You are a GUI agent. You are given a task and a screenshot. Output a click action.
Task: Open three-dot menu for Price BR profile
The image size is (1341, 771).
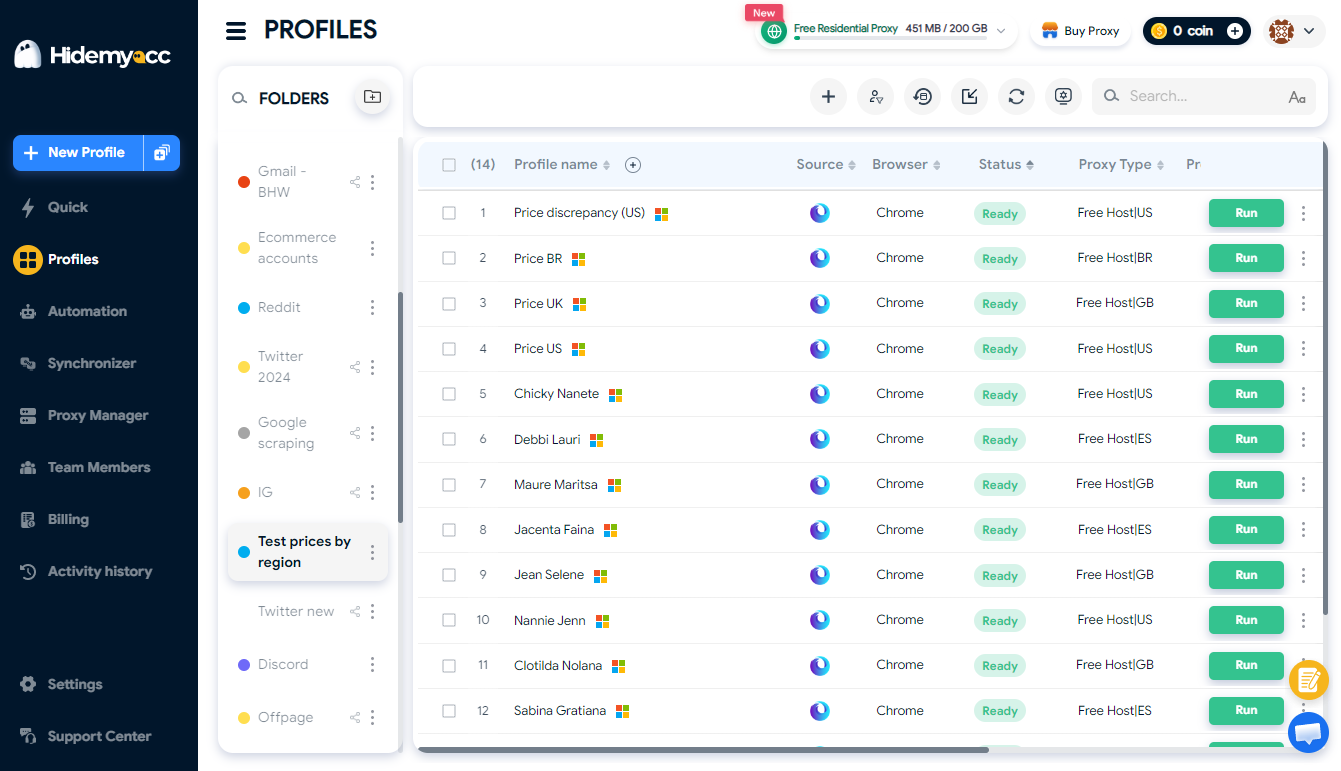[1303, 258]
